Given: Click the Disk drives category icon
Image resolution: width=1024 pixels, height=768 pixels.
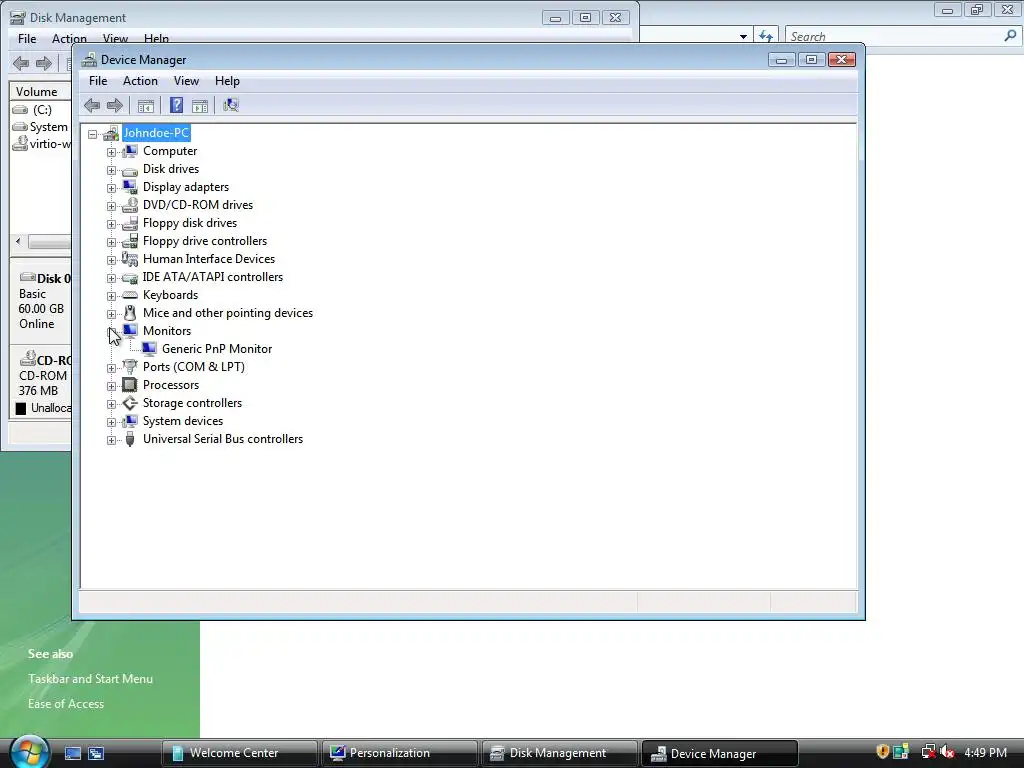Looking at the screenshot, I should (x=130, y=170).
